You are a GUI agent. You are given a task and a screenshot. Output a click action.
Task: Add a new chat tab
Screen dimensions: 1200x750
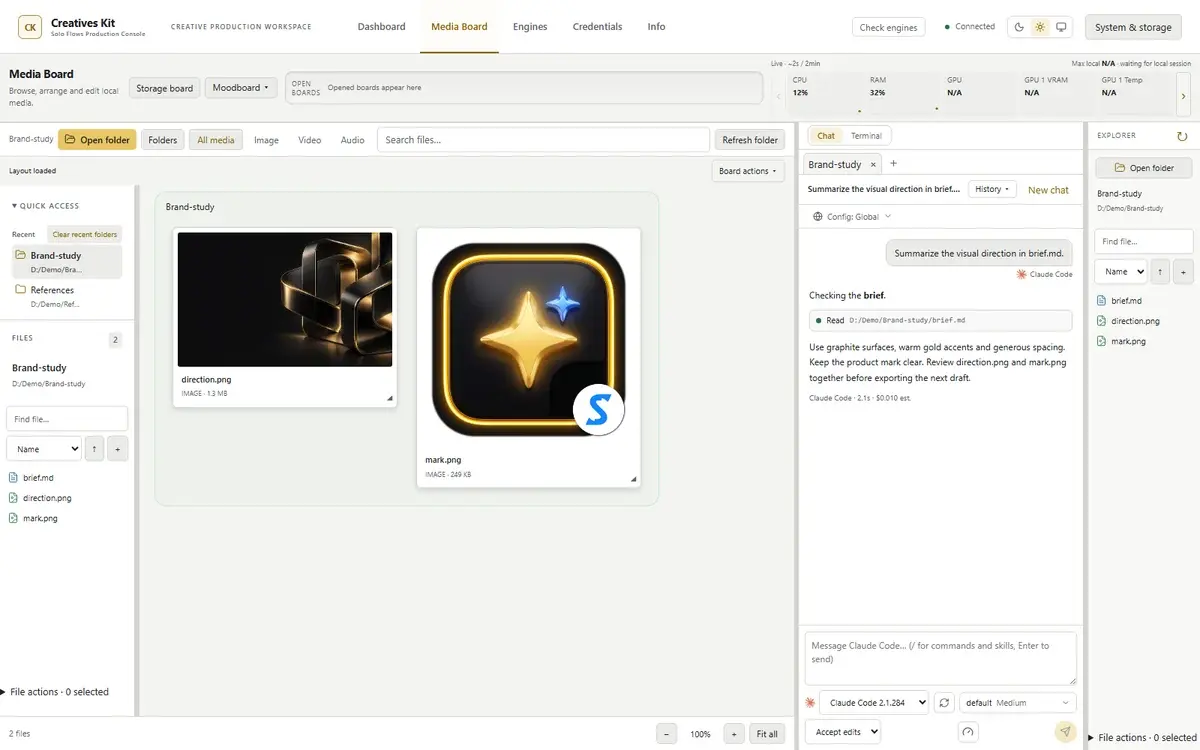coord(894,164)
